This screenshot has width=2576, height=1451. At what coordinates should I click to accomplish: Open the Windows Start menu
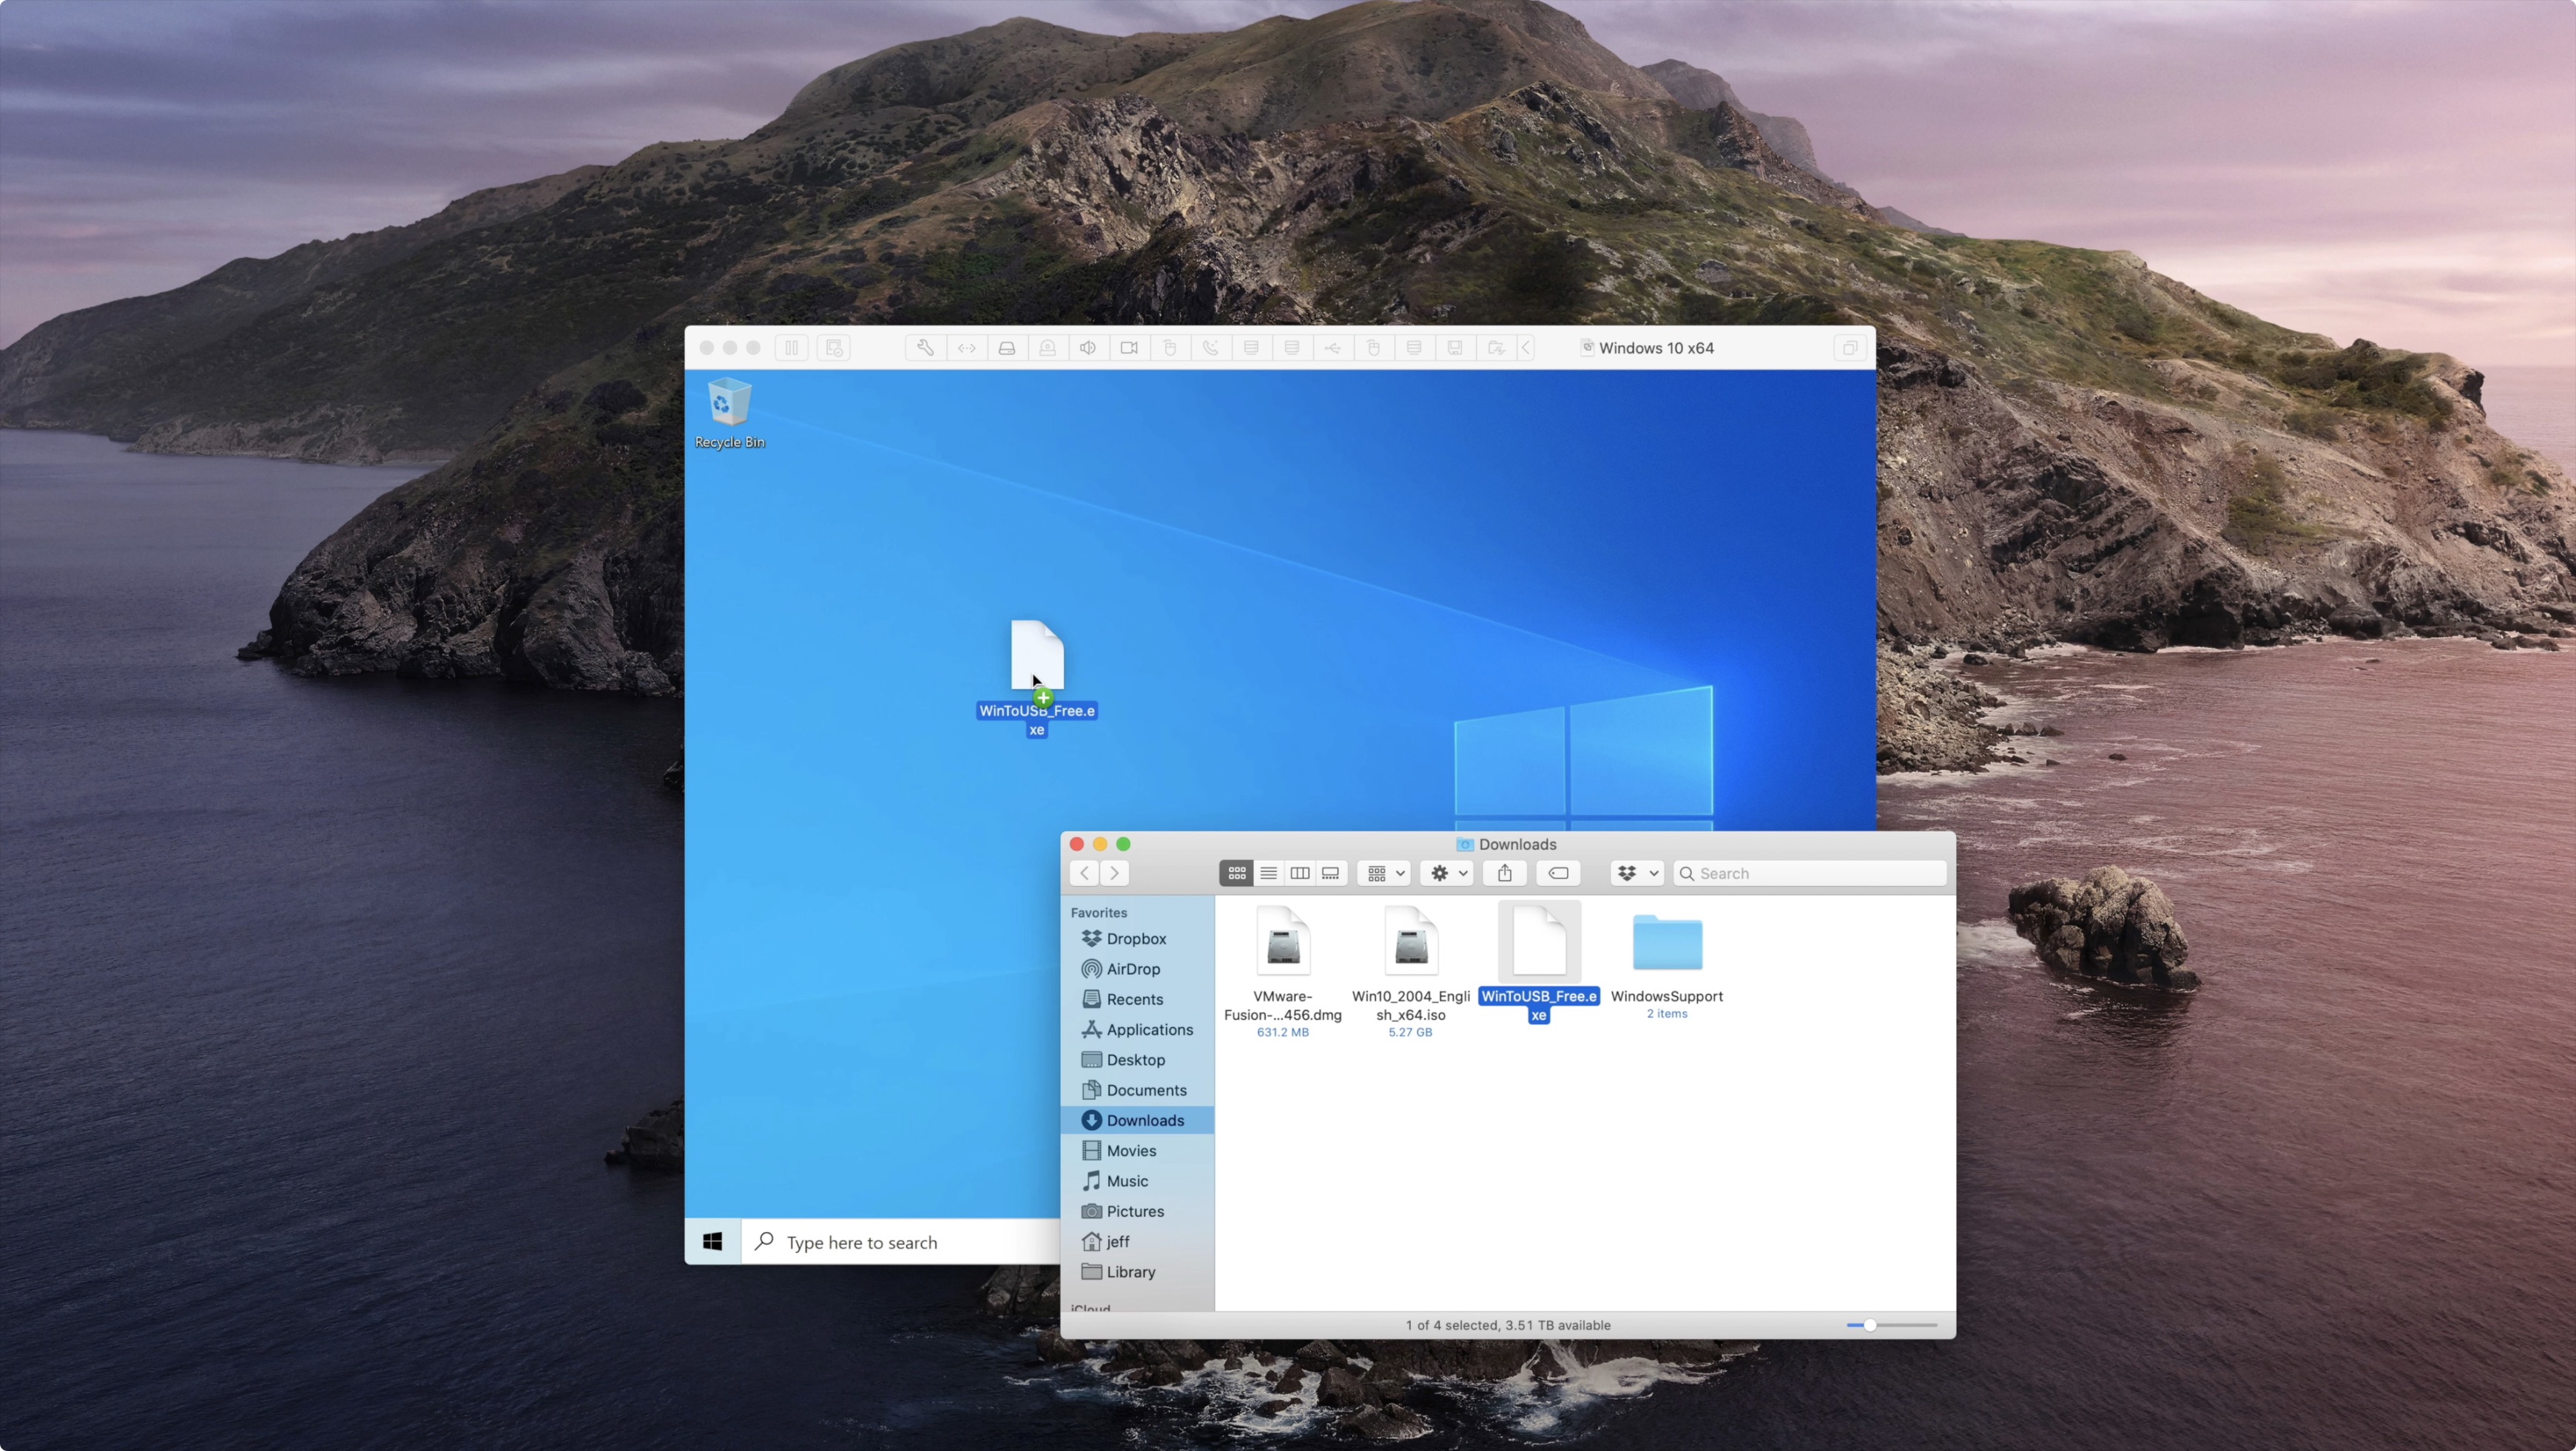pyautogui.click(x=712, y=1240)
